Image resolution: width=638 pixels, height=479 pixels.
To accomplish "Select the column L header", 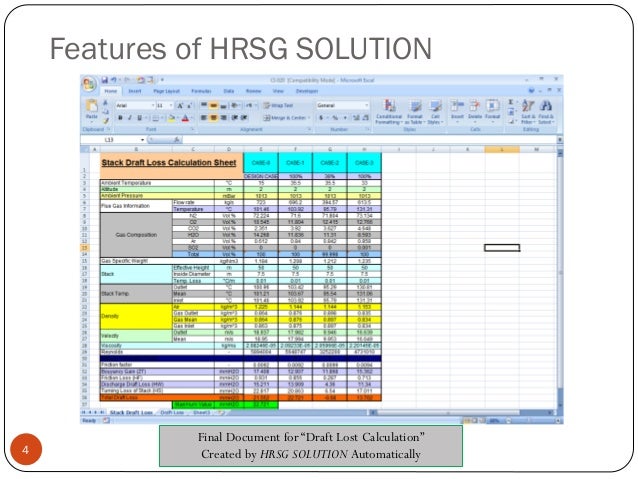I will 502,149.
